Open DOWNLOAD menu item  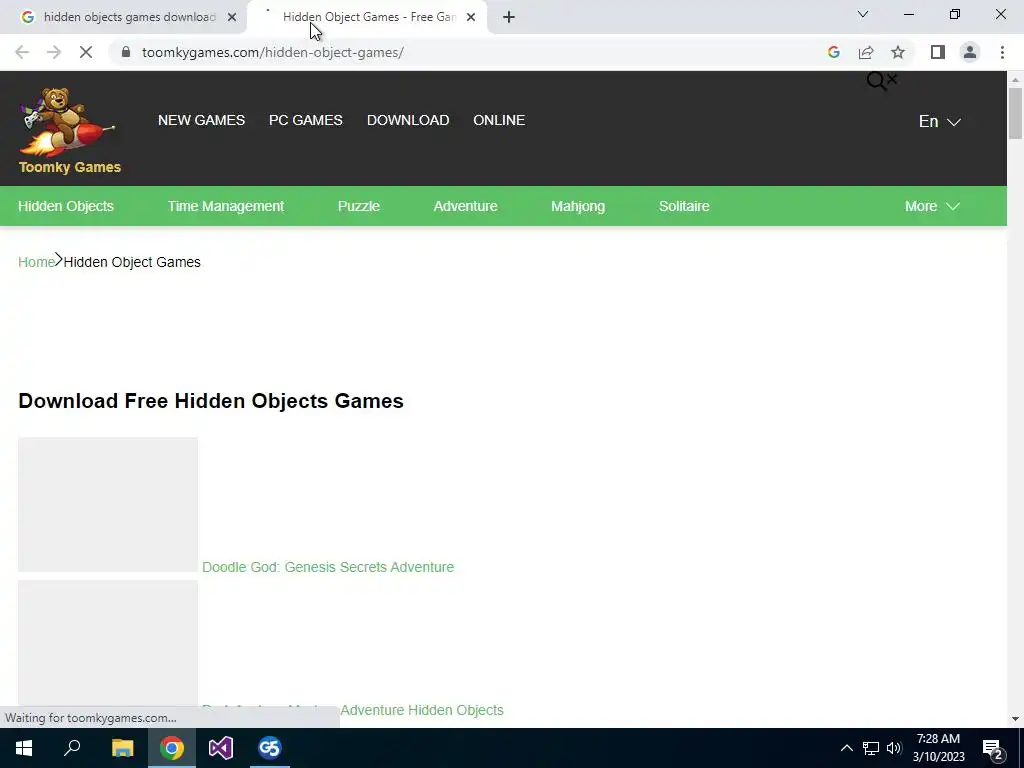(x=408, y=120)
